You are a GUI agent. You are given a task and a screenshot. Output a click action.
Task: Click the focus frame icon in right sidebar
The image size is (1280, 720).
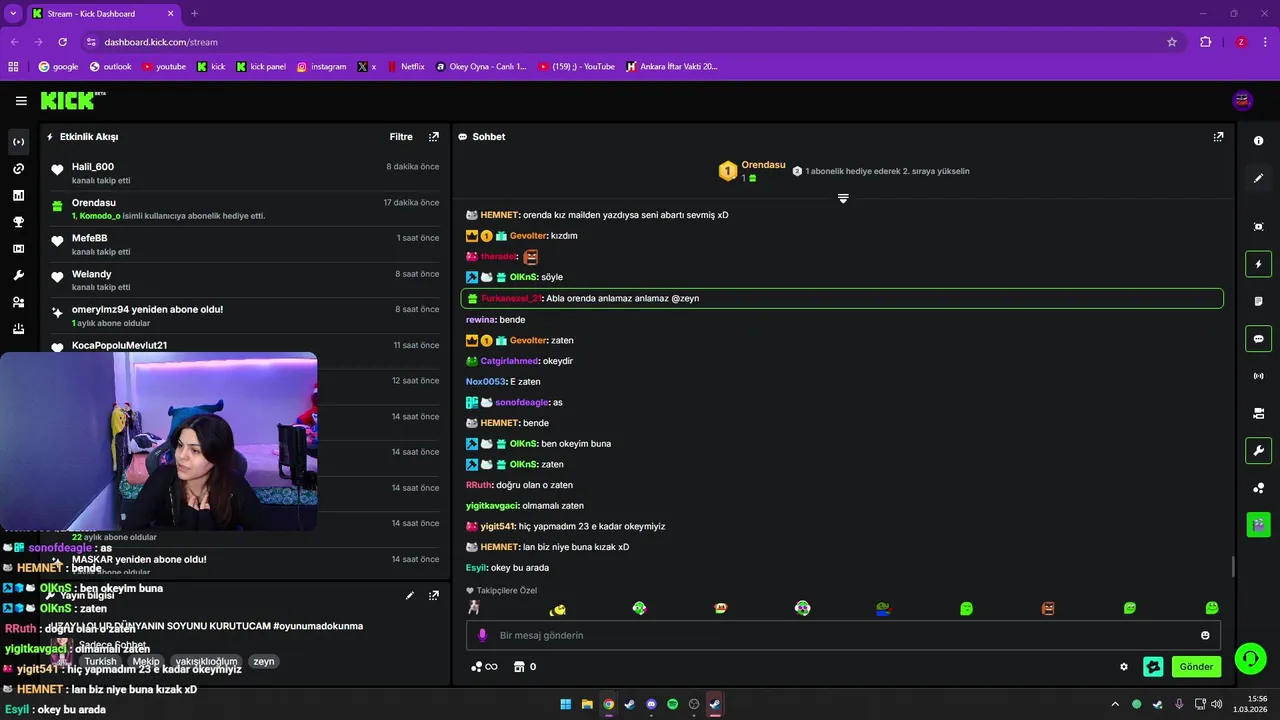pyautogui.click(x=1258, y=227)
